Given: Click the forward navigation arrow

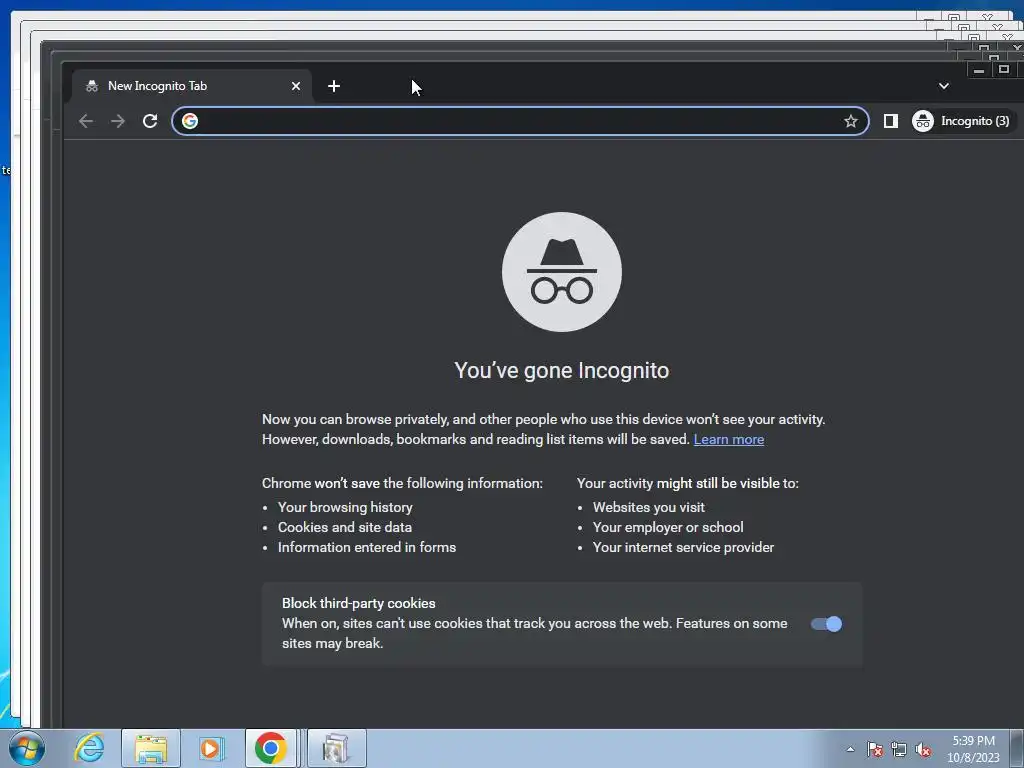Looking at the screenshot, I should (118, 121).
